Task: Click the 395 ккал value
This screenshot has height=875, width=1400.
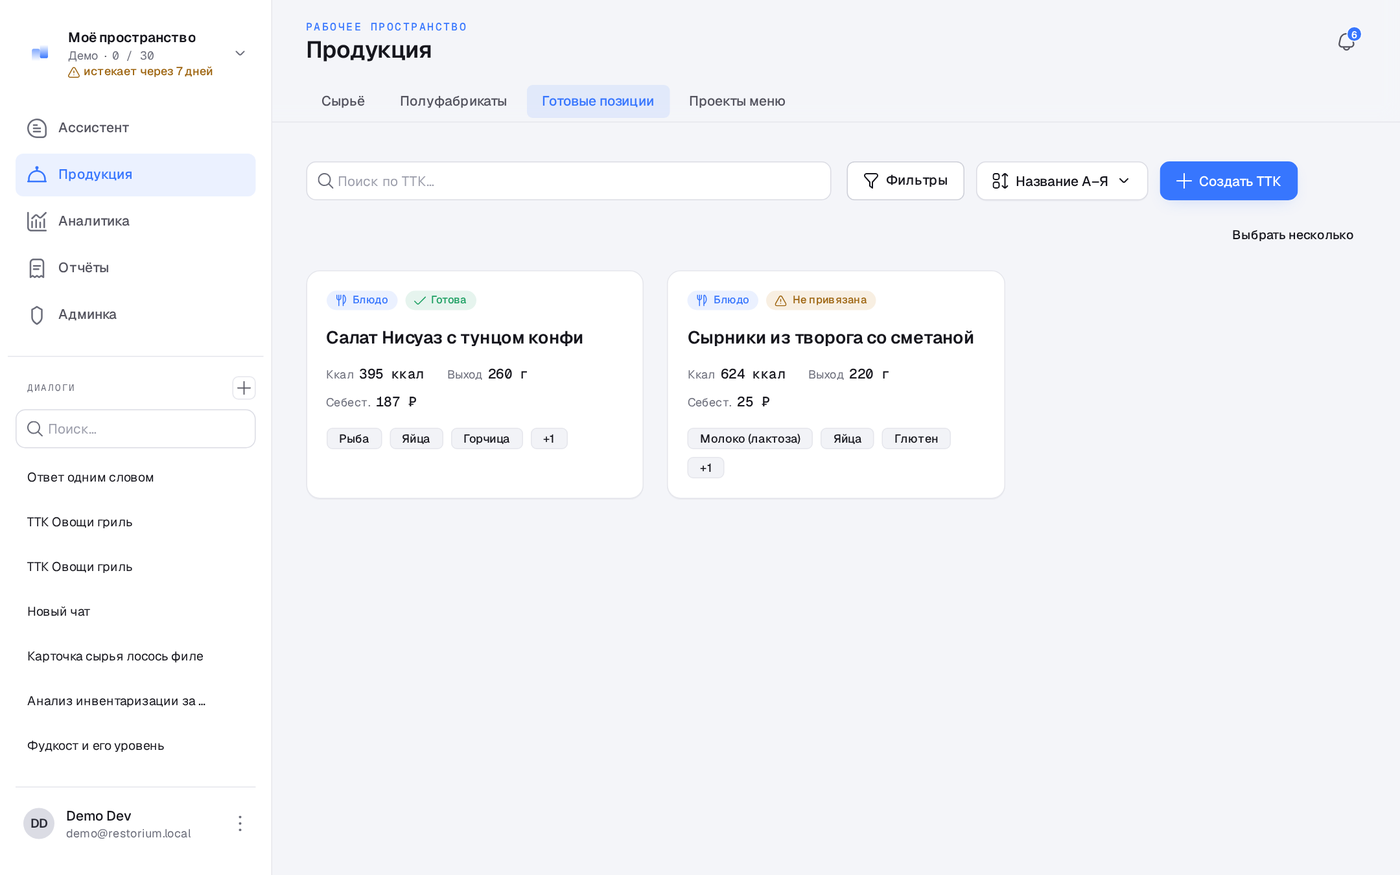Action: click(x=391, y=374)
